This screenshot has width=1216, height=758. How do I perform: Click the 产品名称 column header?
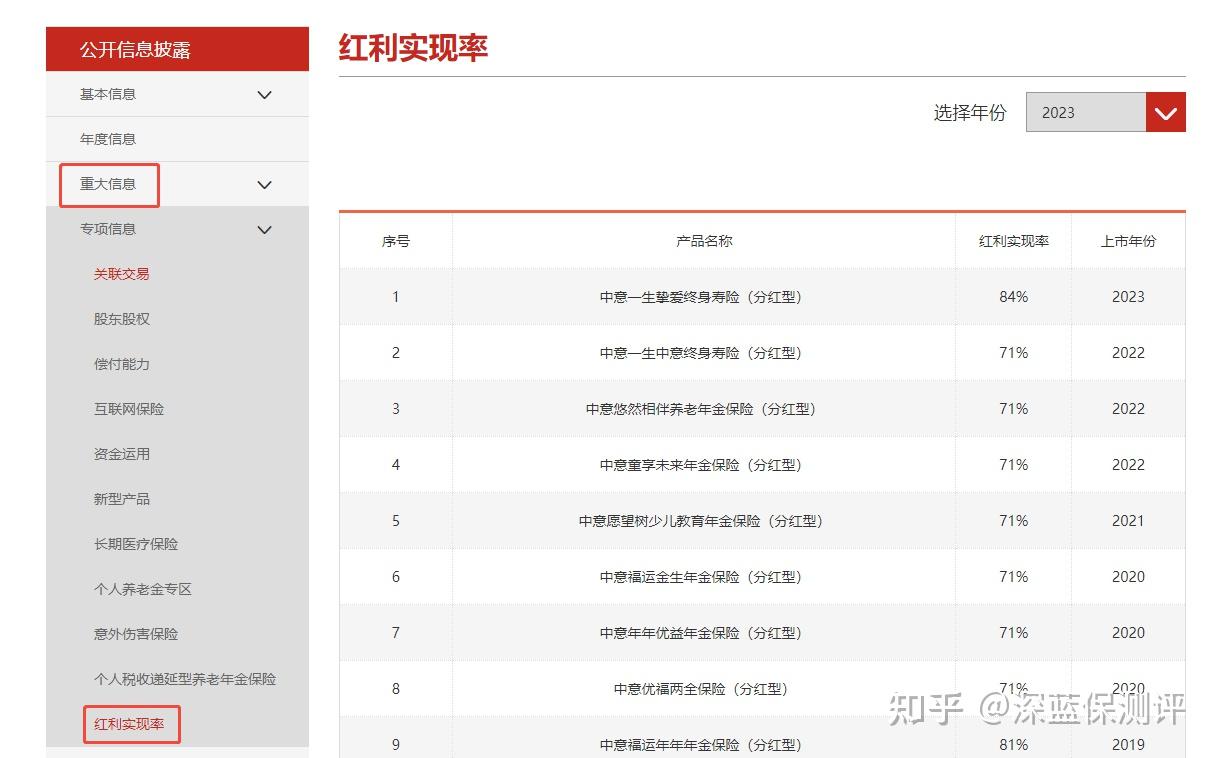tap(704, 241)
